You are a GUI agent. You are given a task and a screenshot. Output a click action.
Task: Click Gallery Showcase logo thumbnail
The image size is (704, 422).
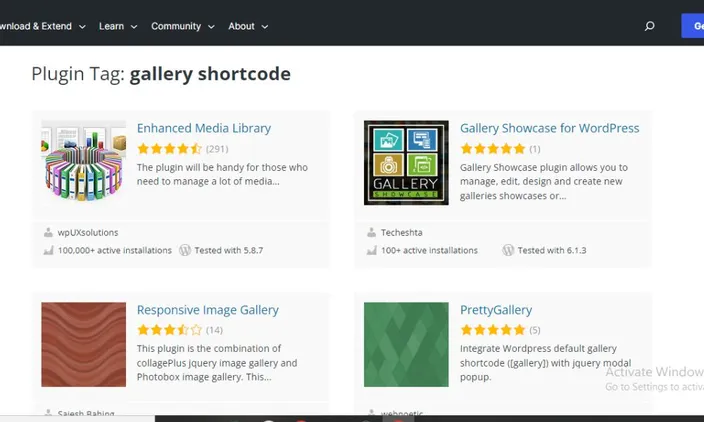(406, 163)
